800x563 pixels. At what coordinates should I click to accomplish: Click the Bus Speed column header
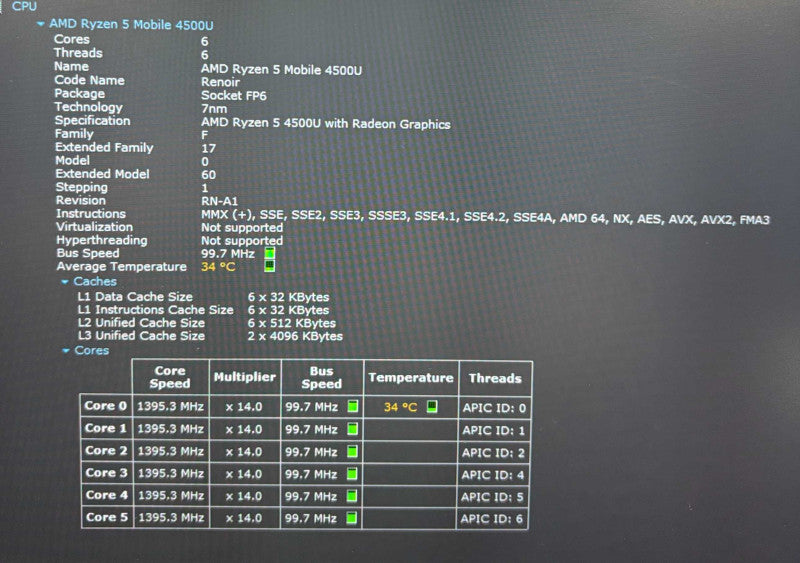[x=322, y=378]
